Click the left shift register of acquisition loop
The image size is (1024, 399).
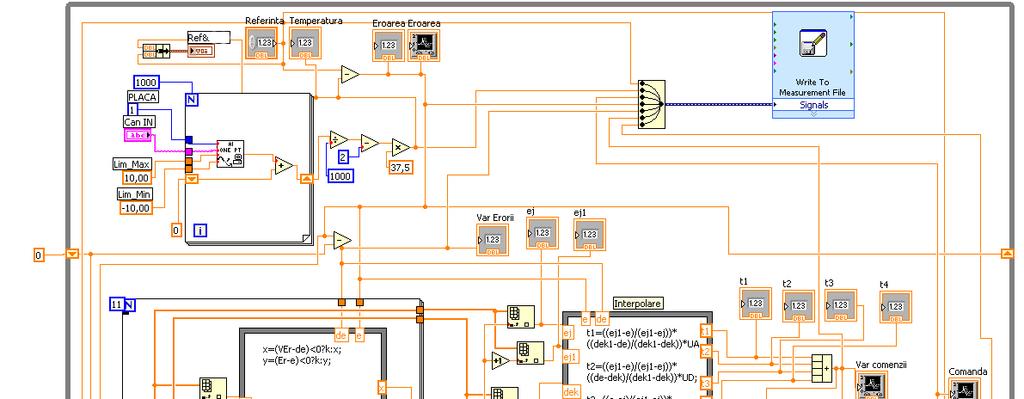[x=191, y=179]
